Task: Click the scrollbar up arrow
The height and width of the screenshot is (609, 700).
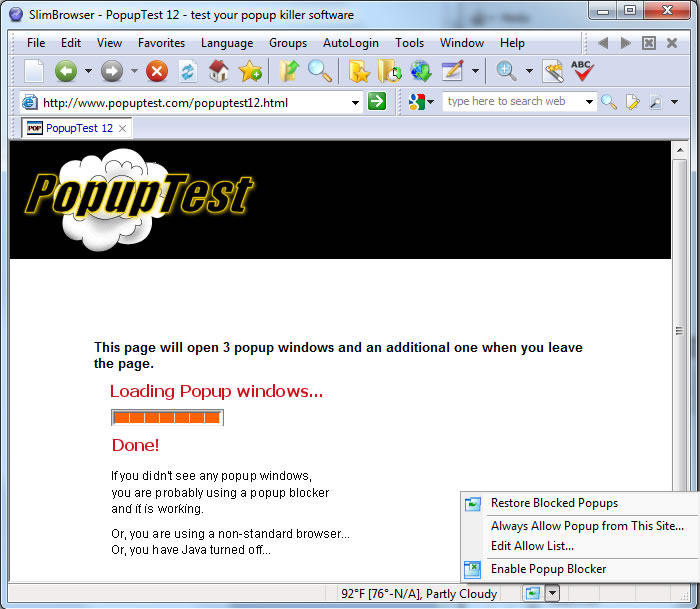Action: (x=679, y=150)
